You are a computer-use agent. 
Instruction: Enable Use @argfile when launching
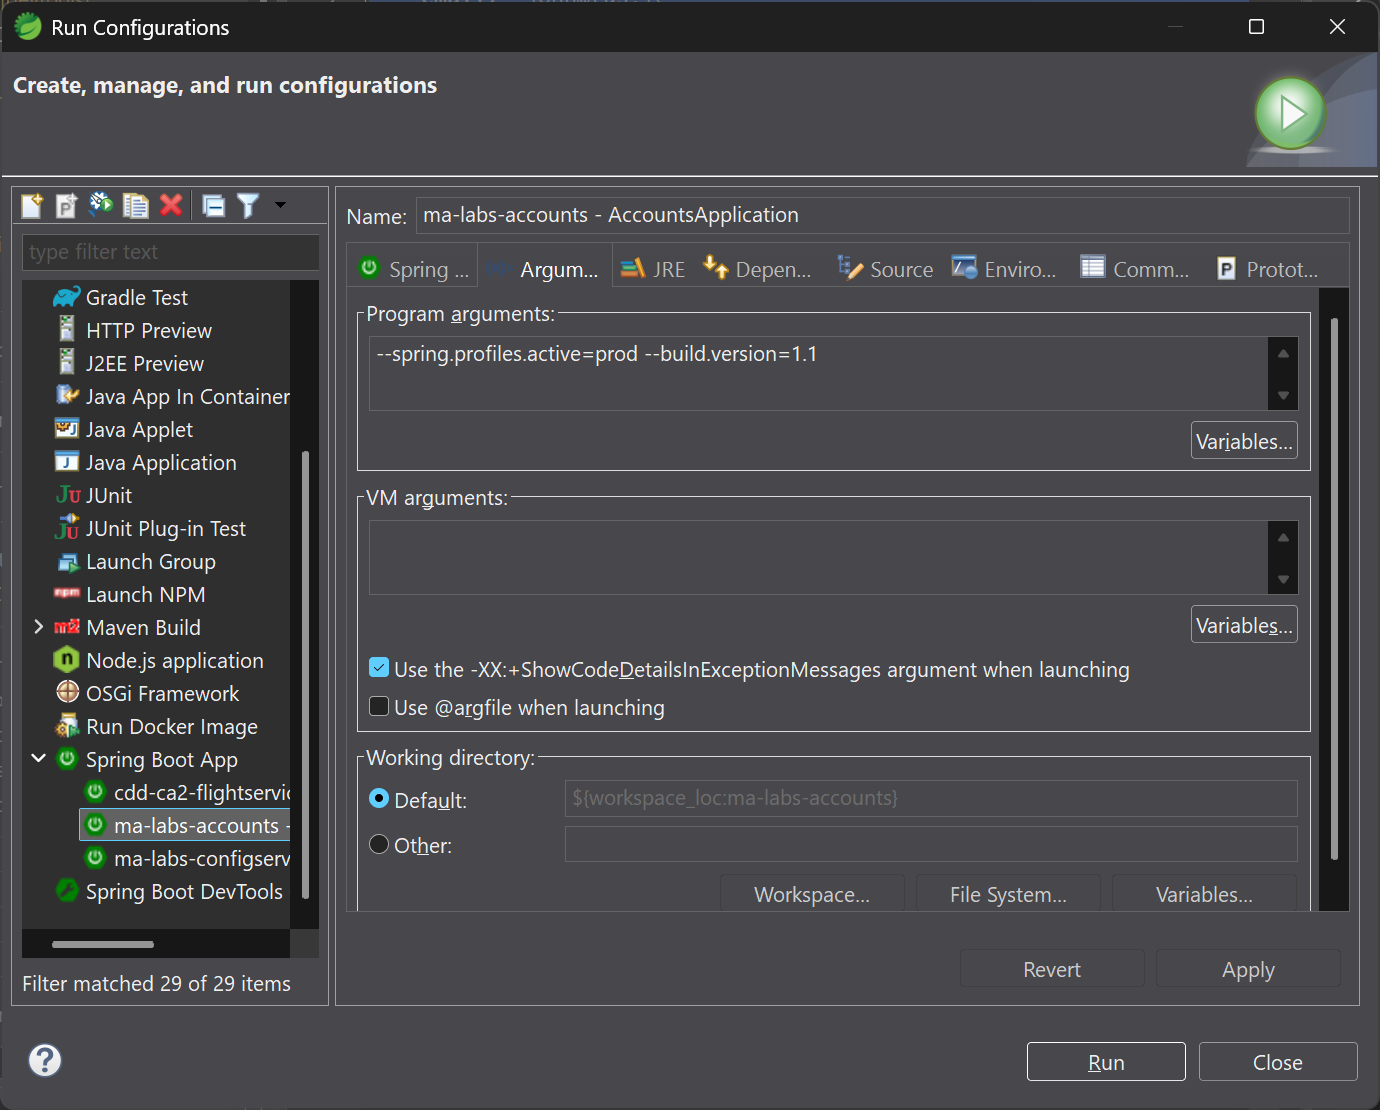tap(379, 706)
